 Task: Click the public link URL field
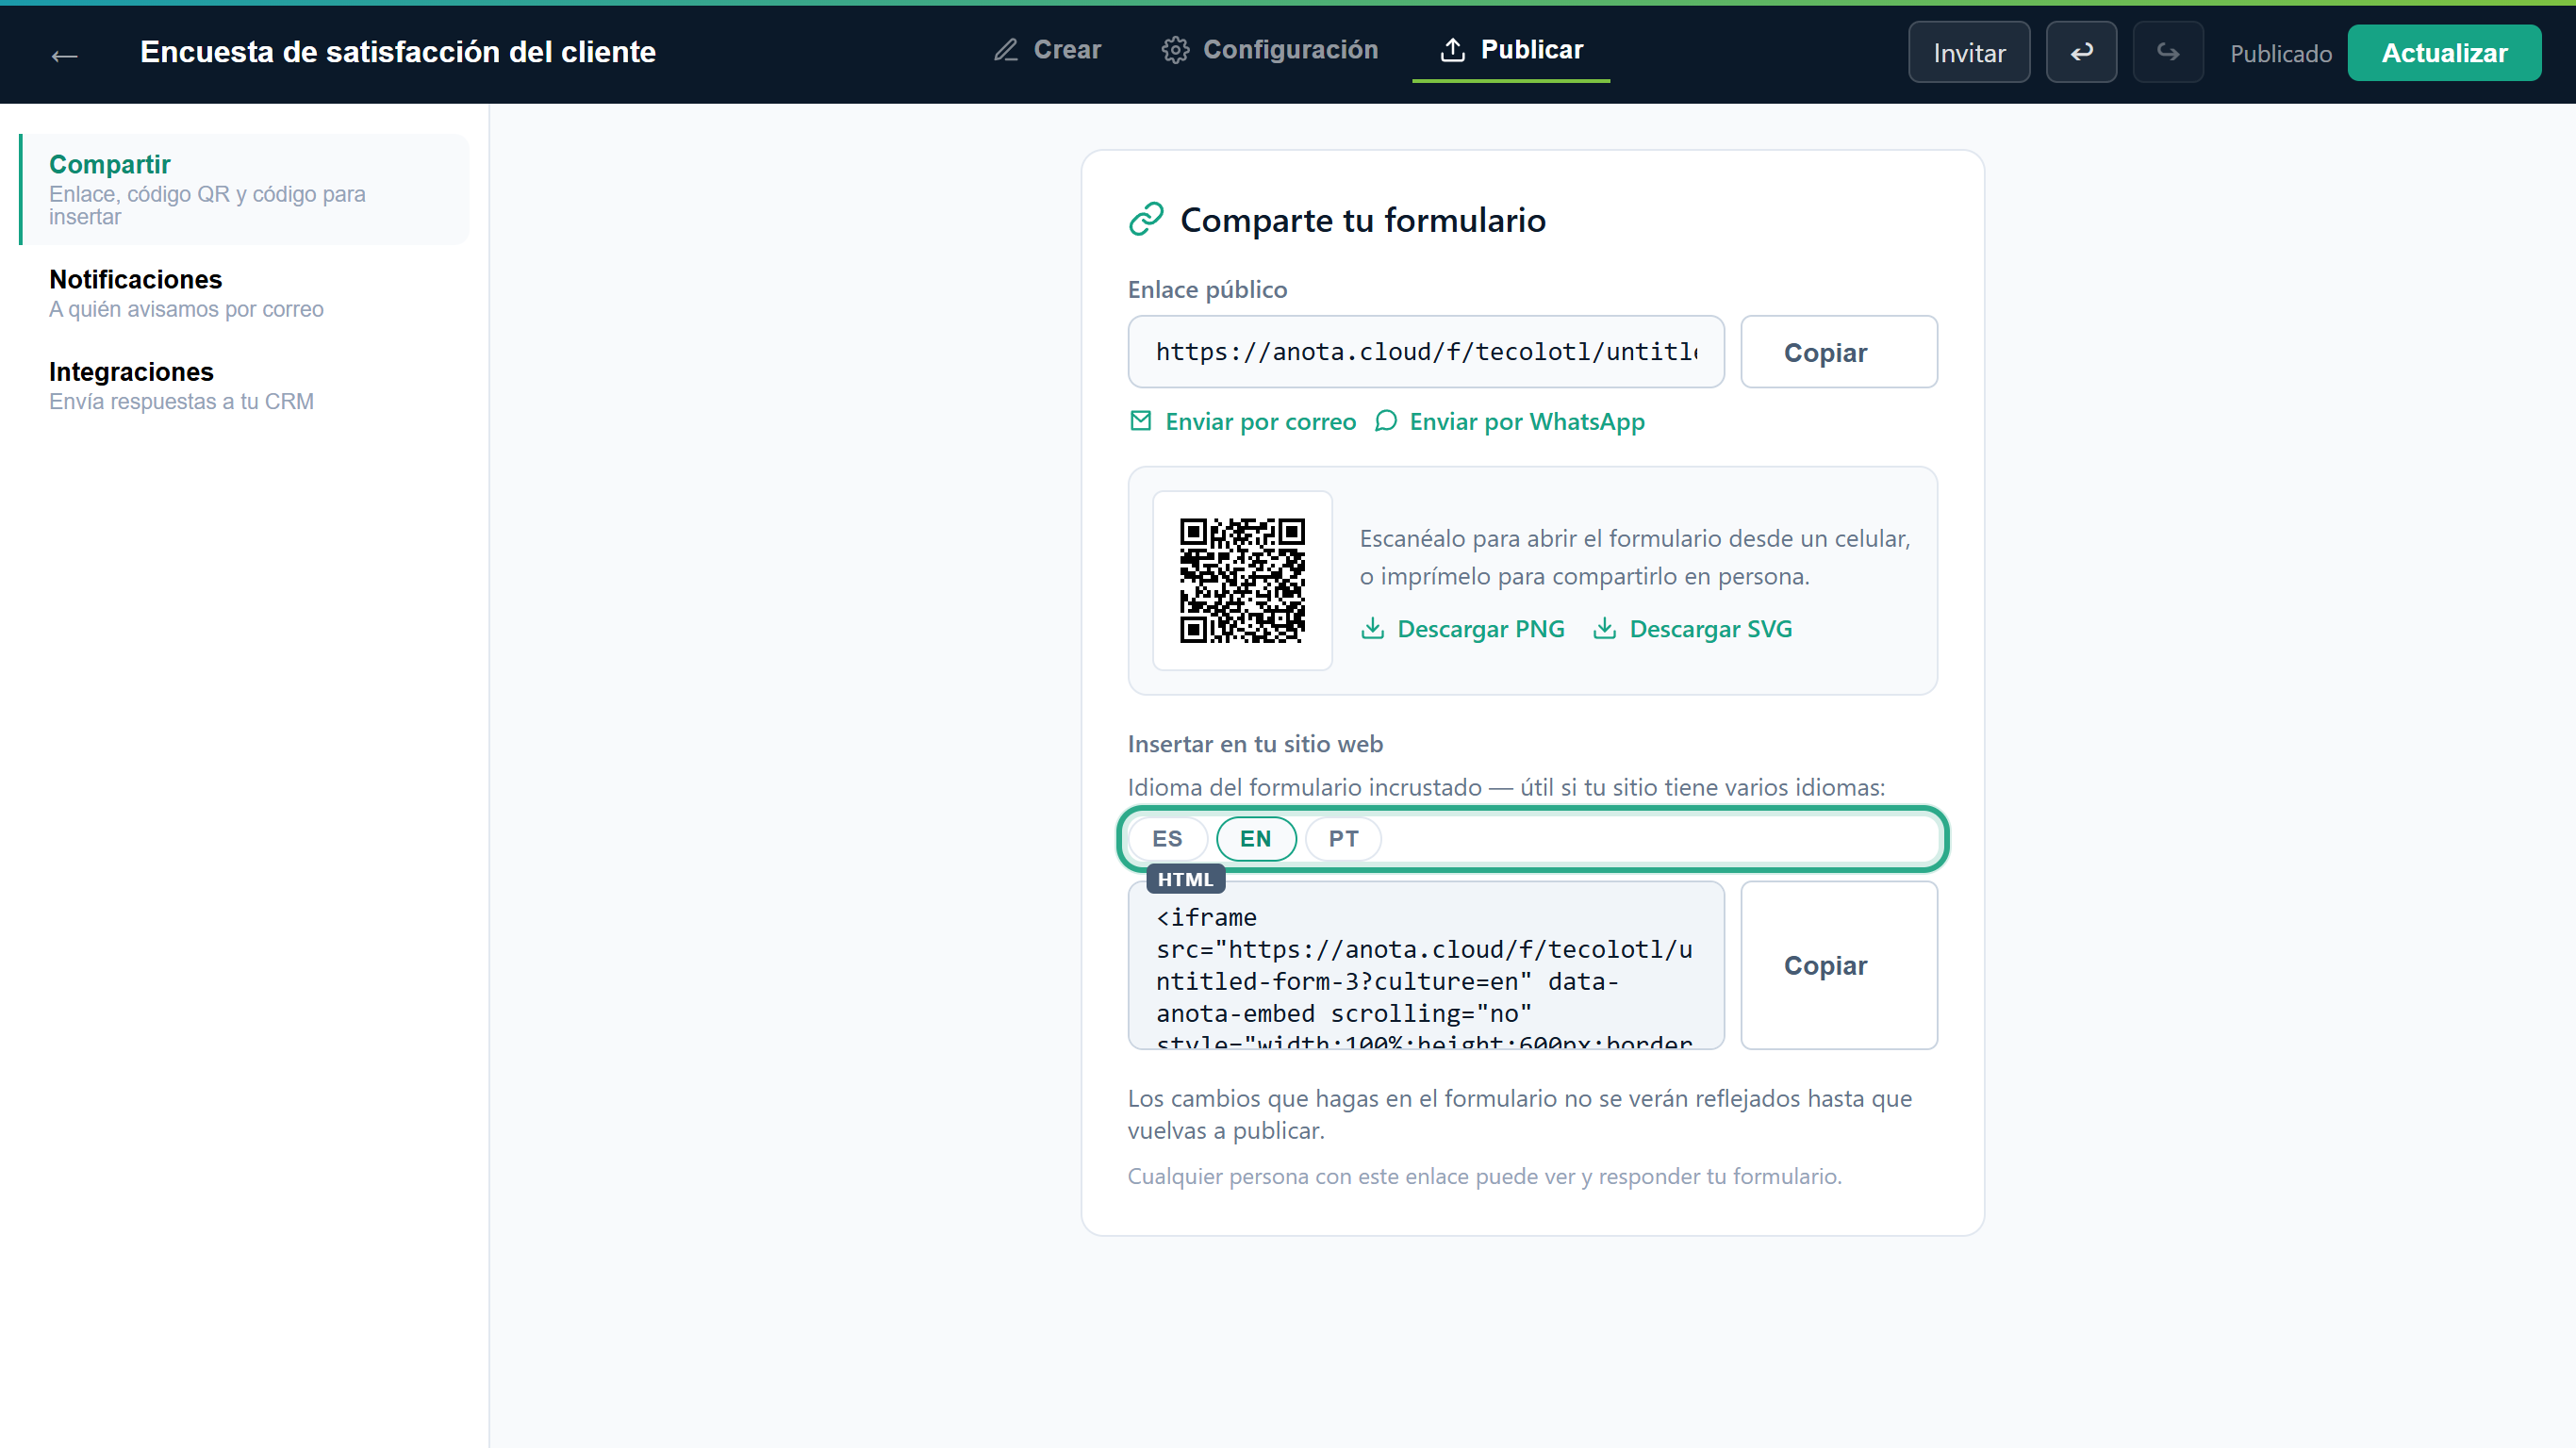(x=1425, y=352)
